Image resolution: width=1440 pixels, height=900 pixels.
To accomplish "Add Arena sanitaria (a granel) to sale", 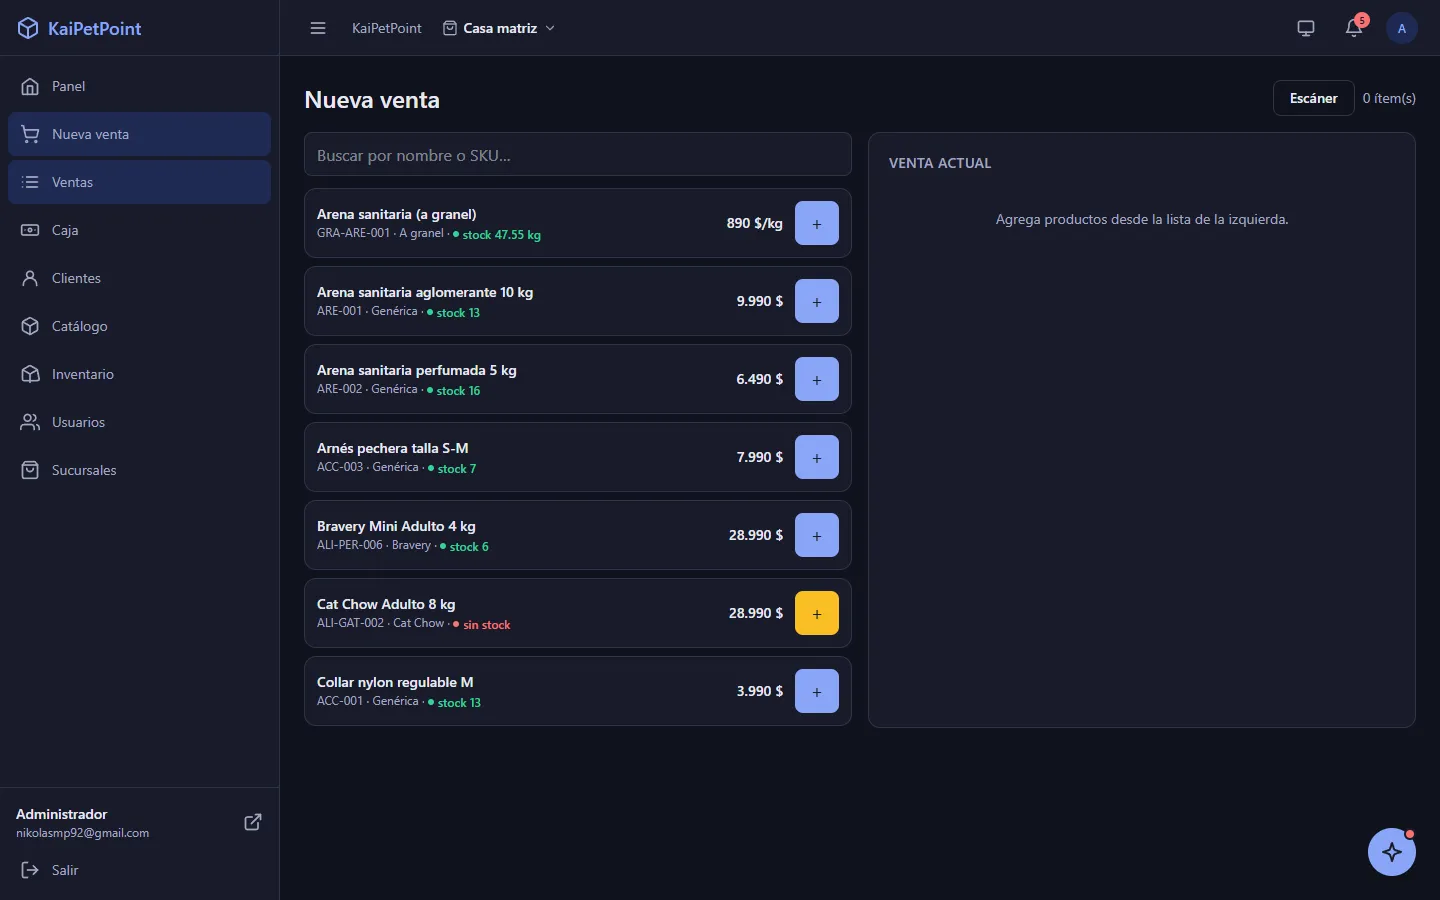I will click(x=817, y=223).
